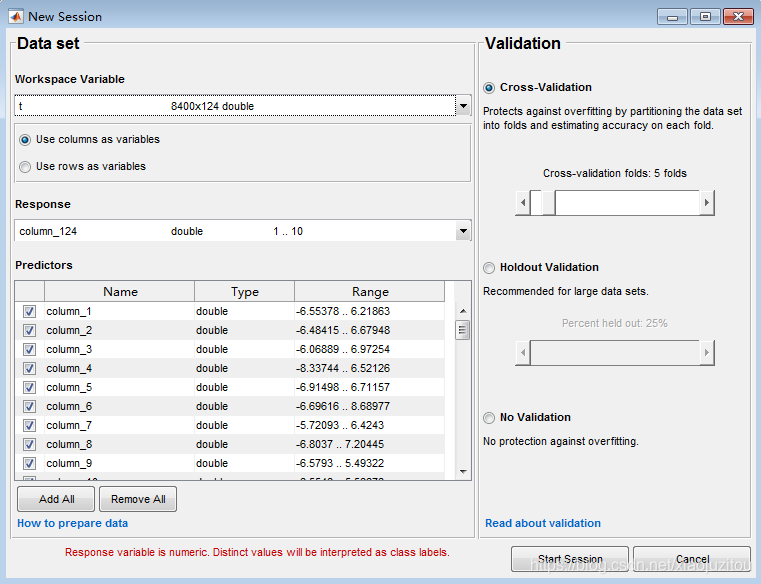The height and width of the screenshot is (584, 761).
Task: Click left arrow of cross-validation folds slider
Action: click(x=522, y=203)
